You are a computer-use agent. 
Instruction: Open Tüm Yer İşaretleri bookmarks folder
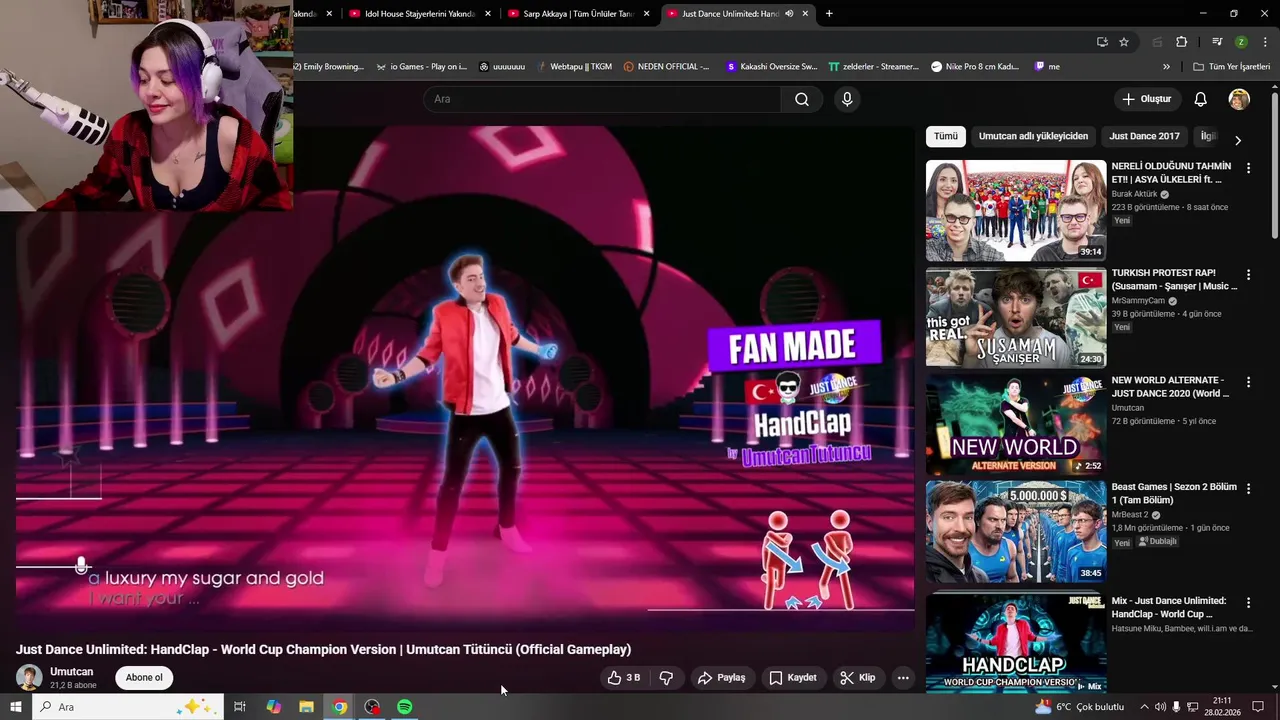point(1232,67)
